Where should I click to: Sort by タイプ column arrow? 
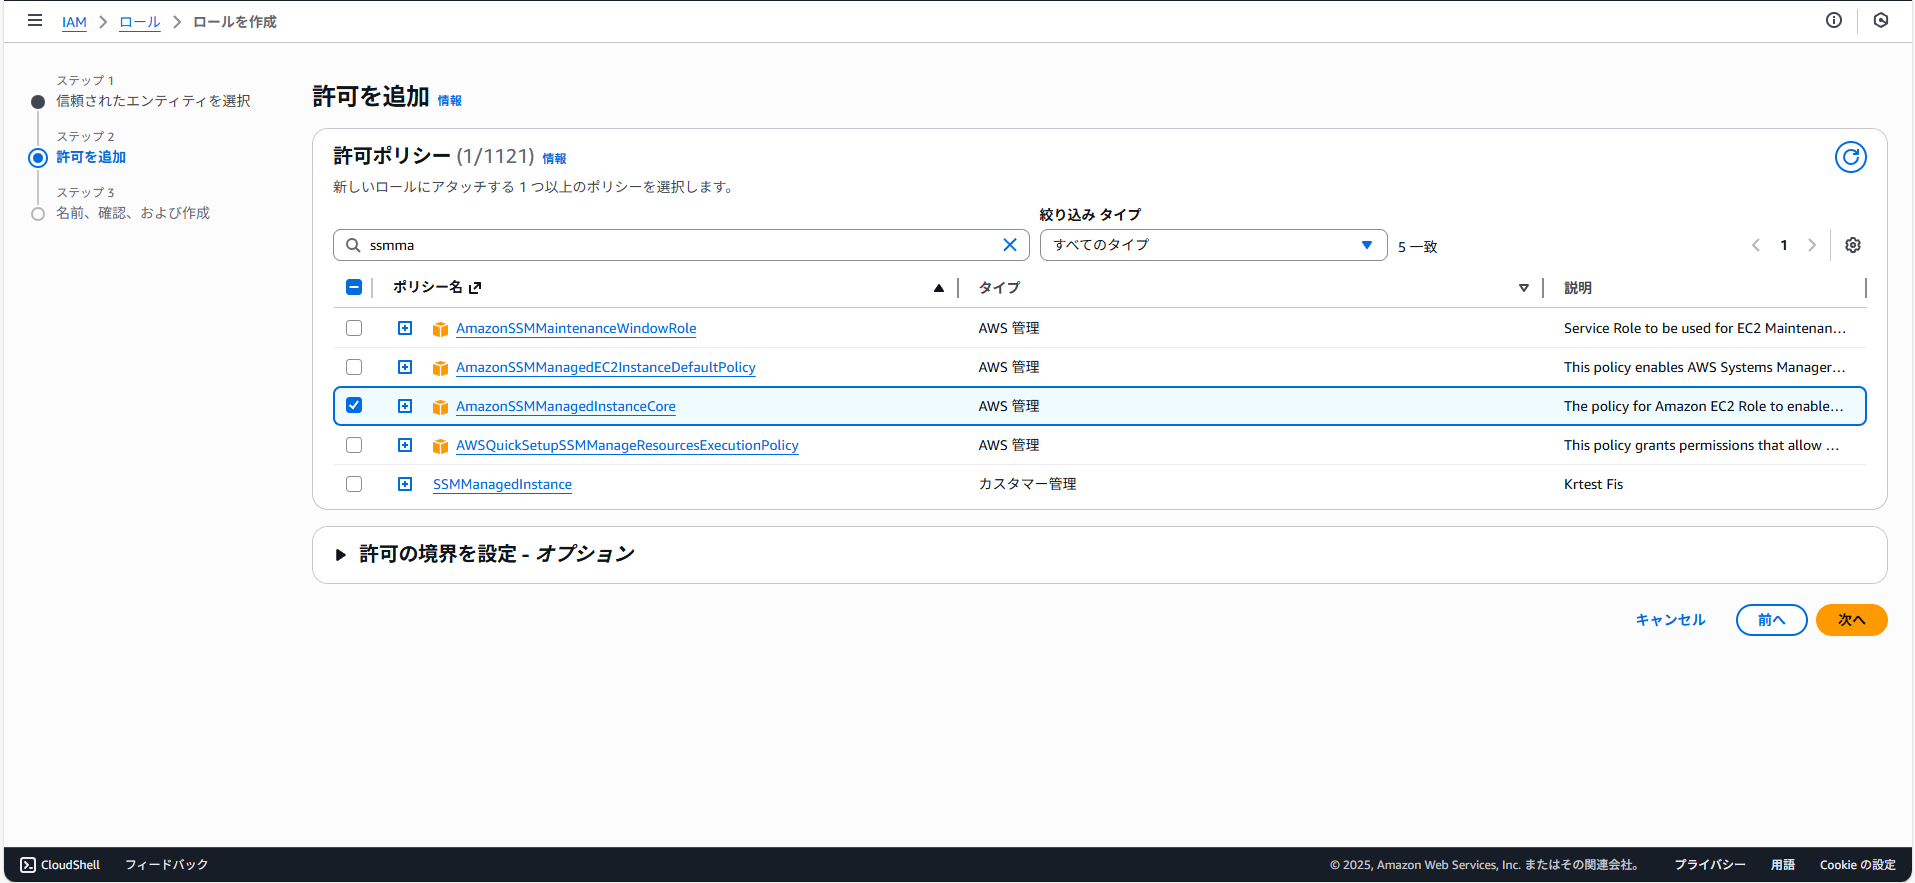pos(1524,288)
